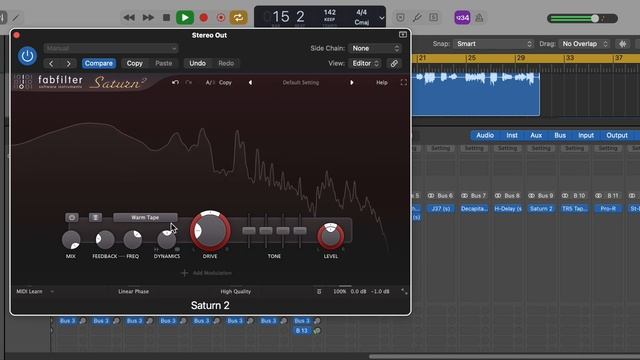The width and height of the screenshot is (640, 360).
Task: Toggle the Solo S button in control bar
Action: pos(433,18)
